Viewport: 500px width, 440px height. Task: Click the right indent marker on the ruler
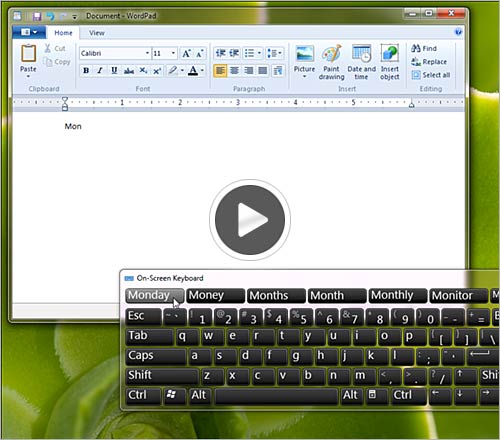pyautogui.click(x=412, y=105)
